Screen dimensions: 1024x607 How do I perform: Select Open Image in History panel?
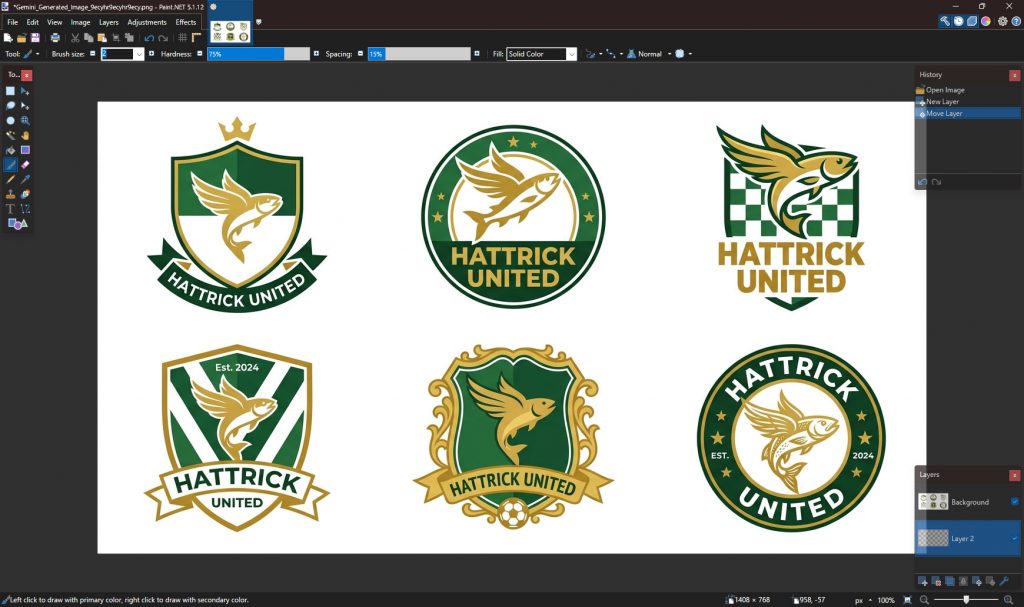(x=945, y=90)
